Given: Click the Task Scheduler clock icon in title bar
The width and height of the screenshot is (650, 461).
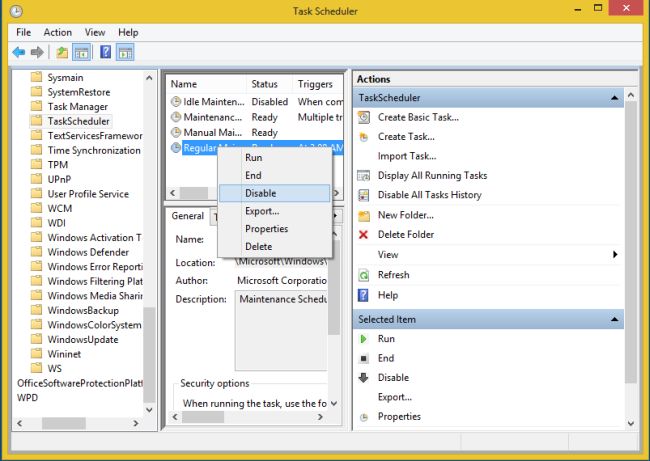Looking at the screenshot, I should point(16,11).
